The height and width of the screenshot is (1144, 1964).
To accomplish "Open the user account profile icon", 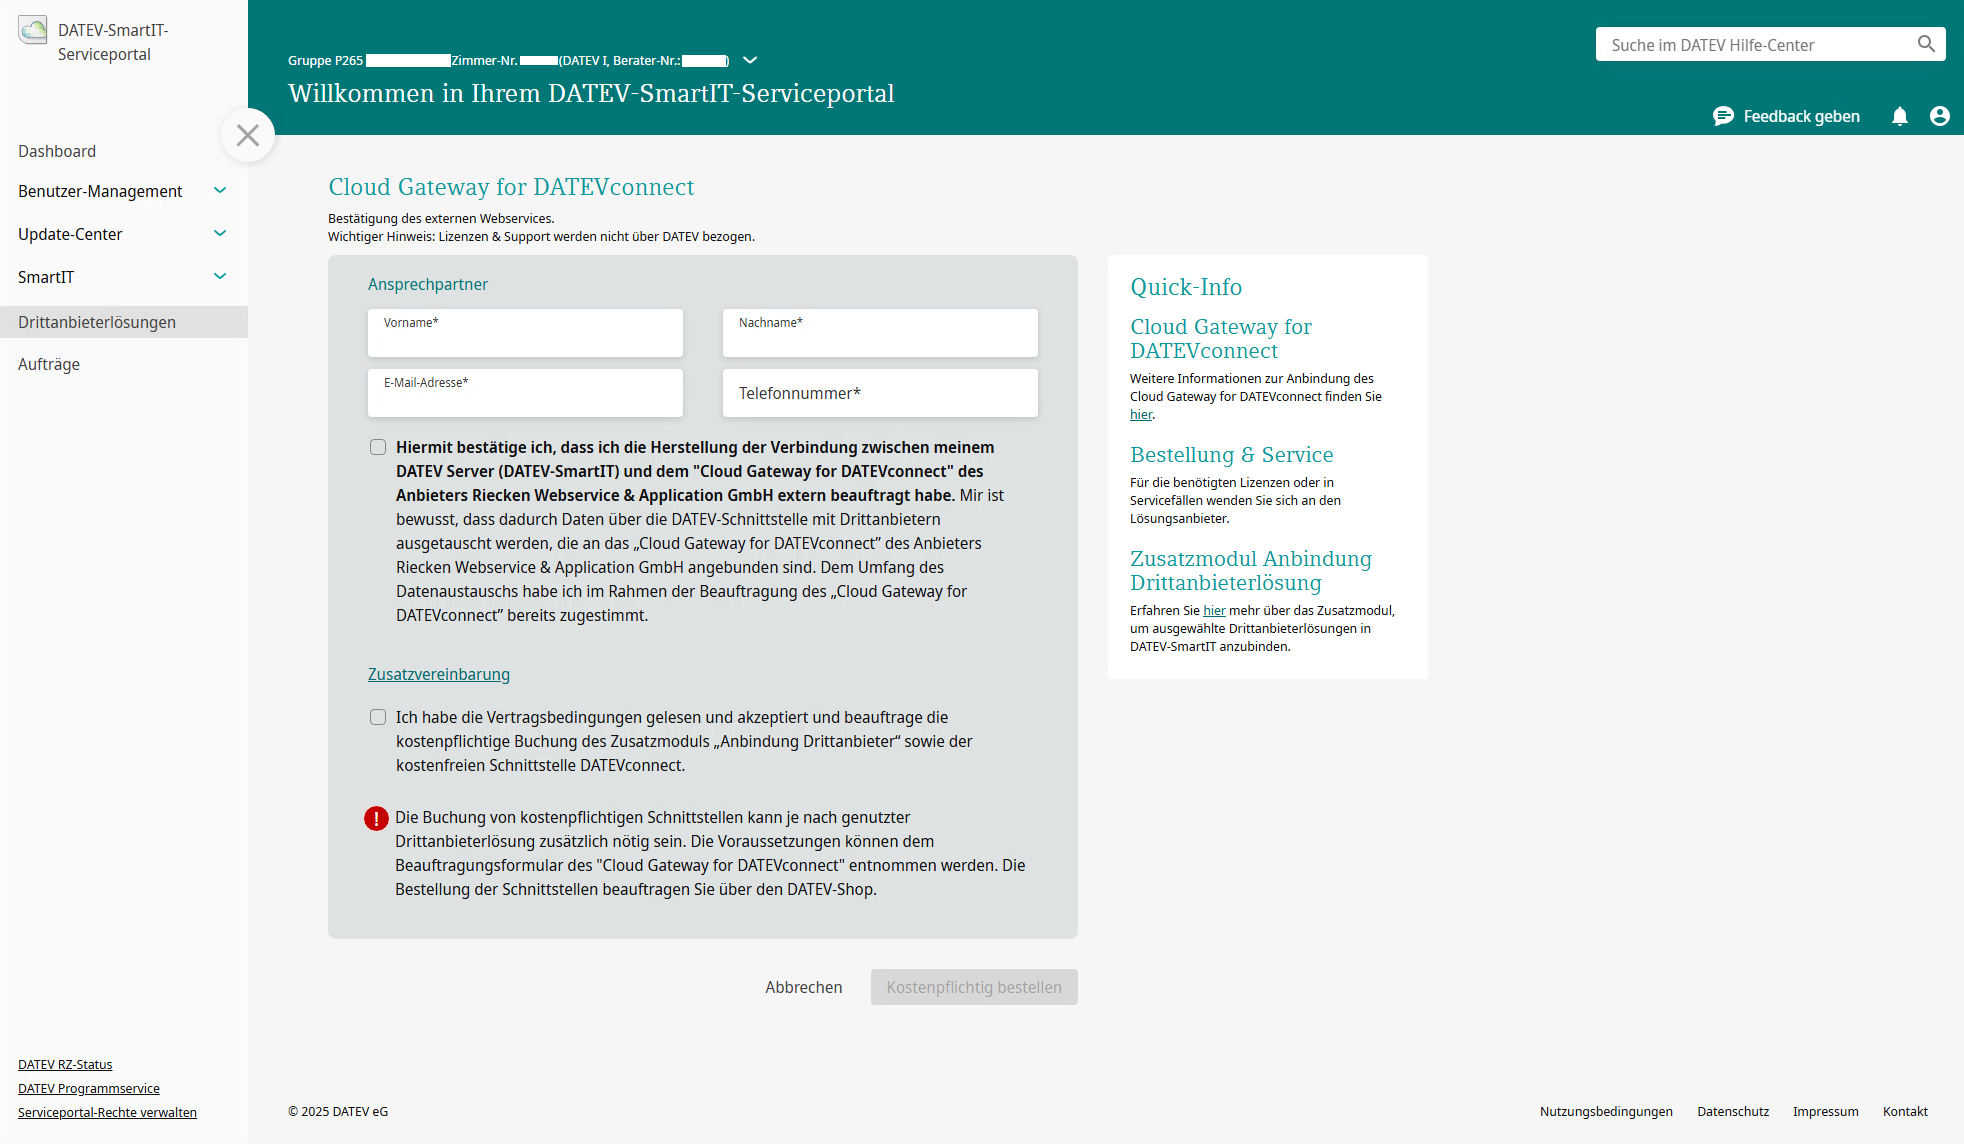I will [x=1940, y=116].
